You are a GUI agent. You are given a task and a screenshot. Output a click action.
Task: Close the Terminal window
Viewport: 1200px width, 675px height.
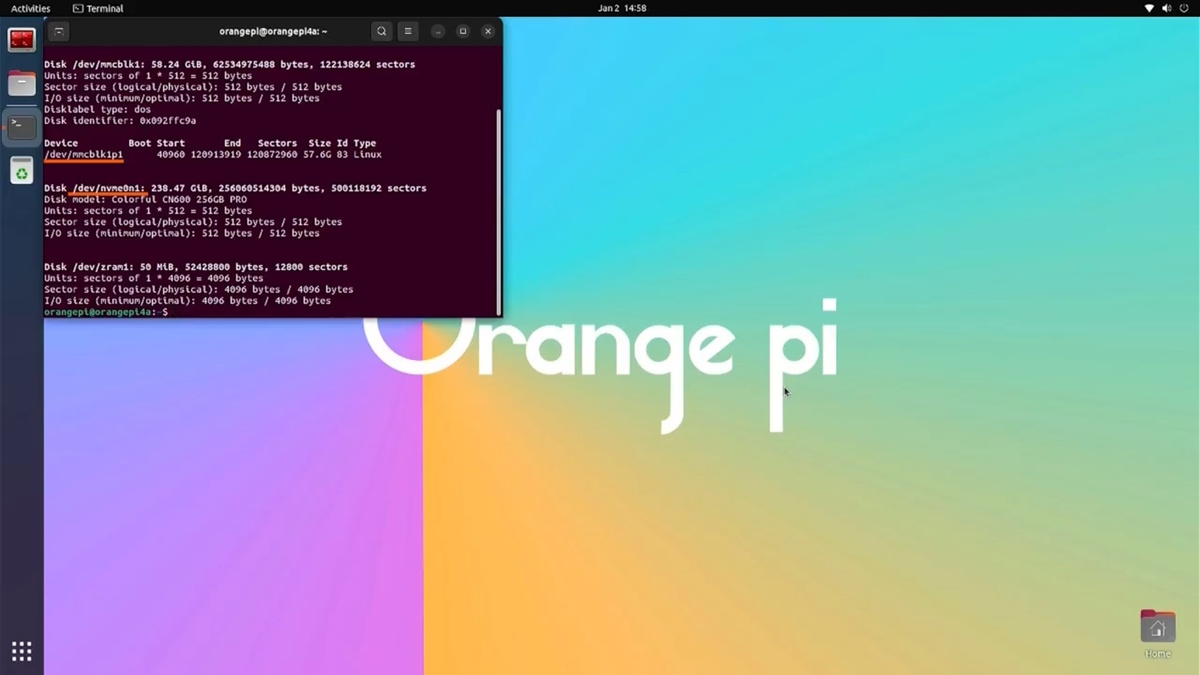[x=488, y=31]
